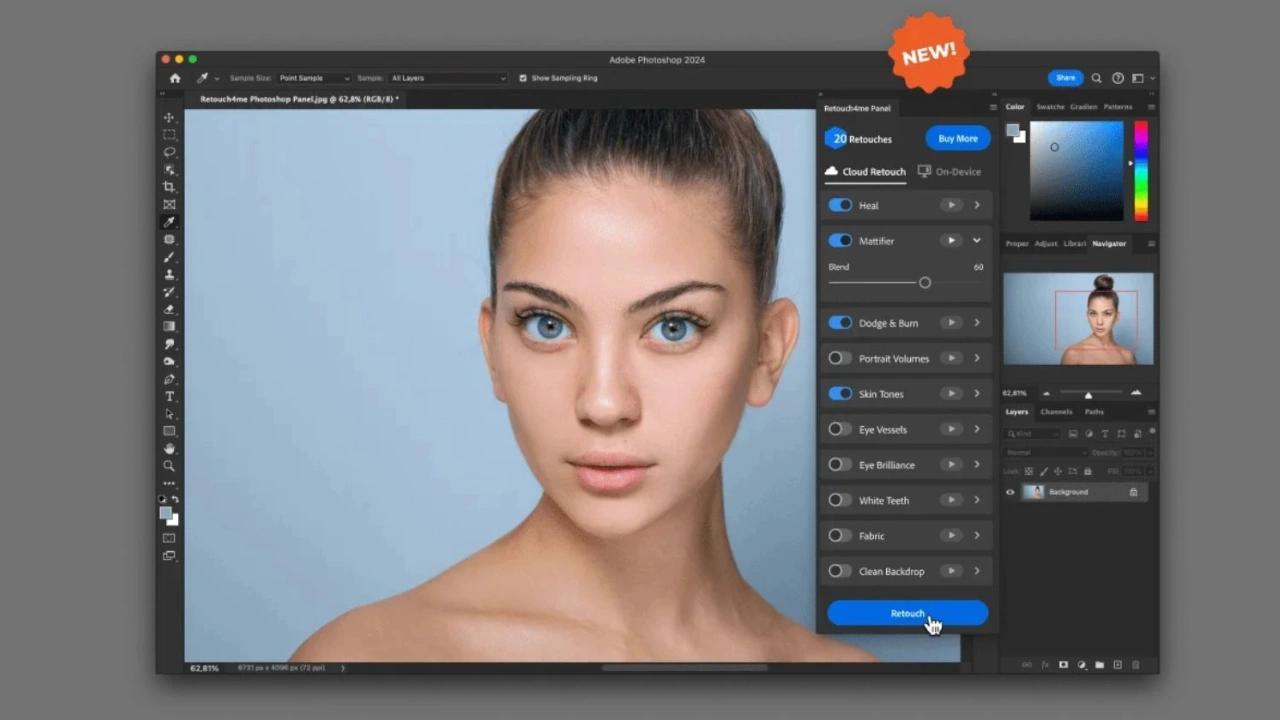This screenshot has height=720, width=1280.
Task: Click the Buy More button
Action: click(x=957, y=139)
